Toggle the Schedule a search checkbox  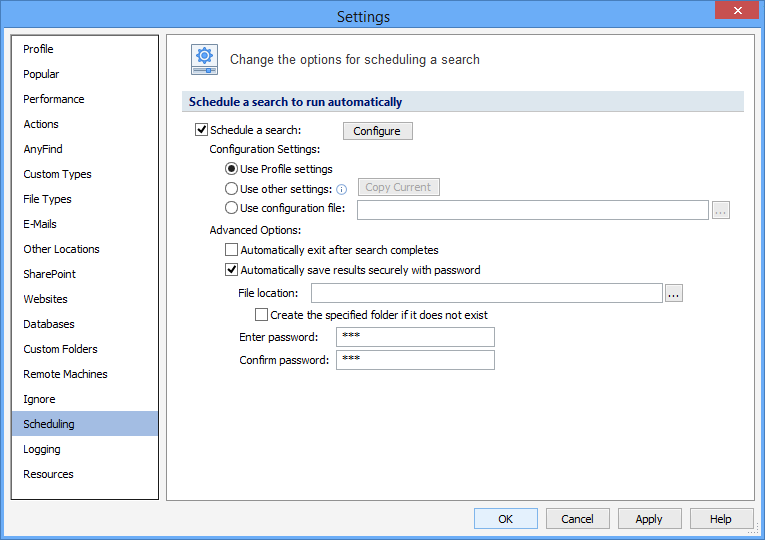[201, 130]
